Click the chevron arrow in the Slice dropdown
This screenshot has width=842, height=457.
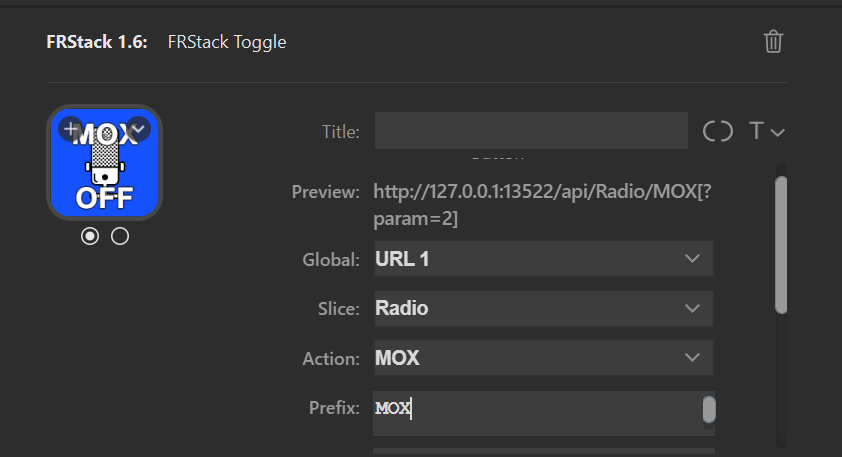(692, 308)
